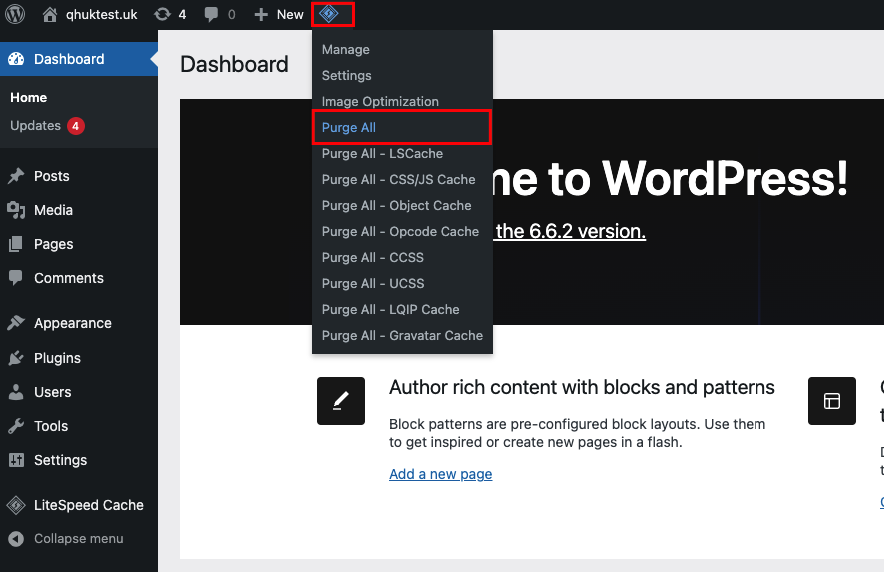Click the WordPress logo icon
Viewport: 884px width, 572px height.
point(15,14)
